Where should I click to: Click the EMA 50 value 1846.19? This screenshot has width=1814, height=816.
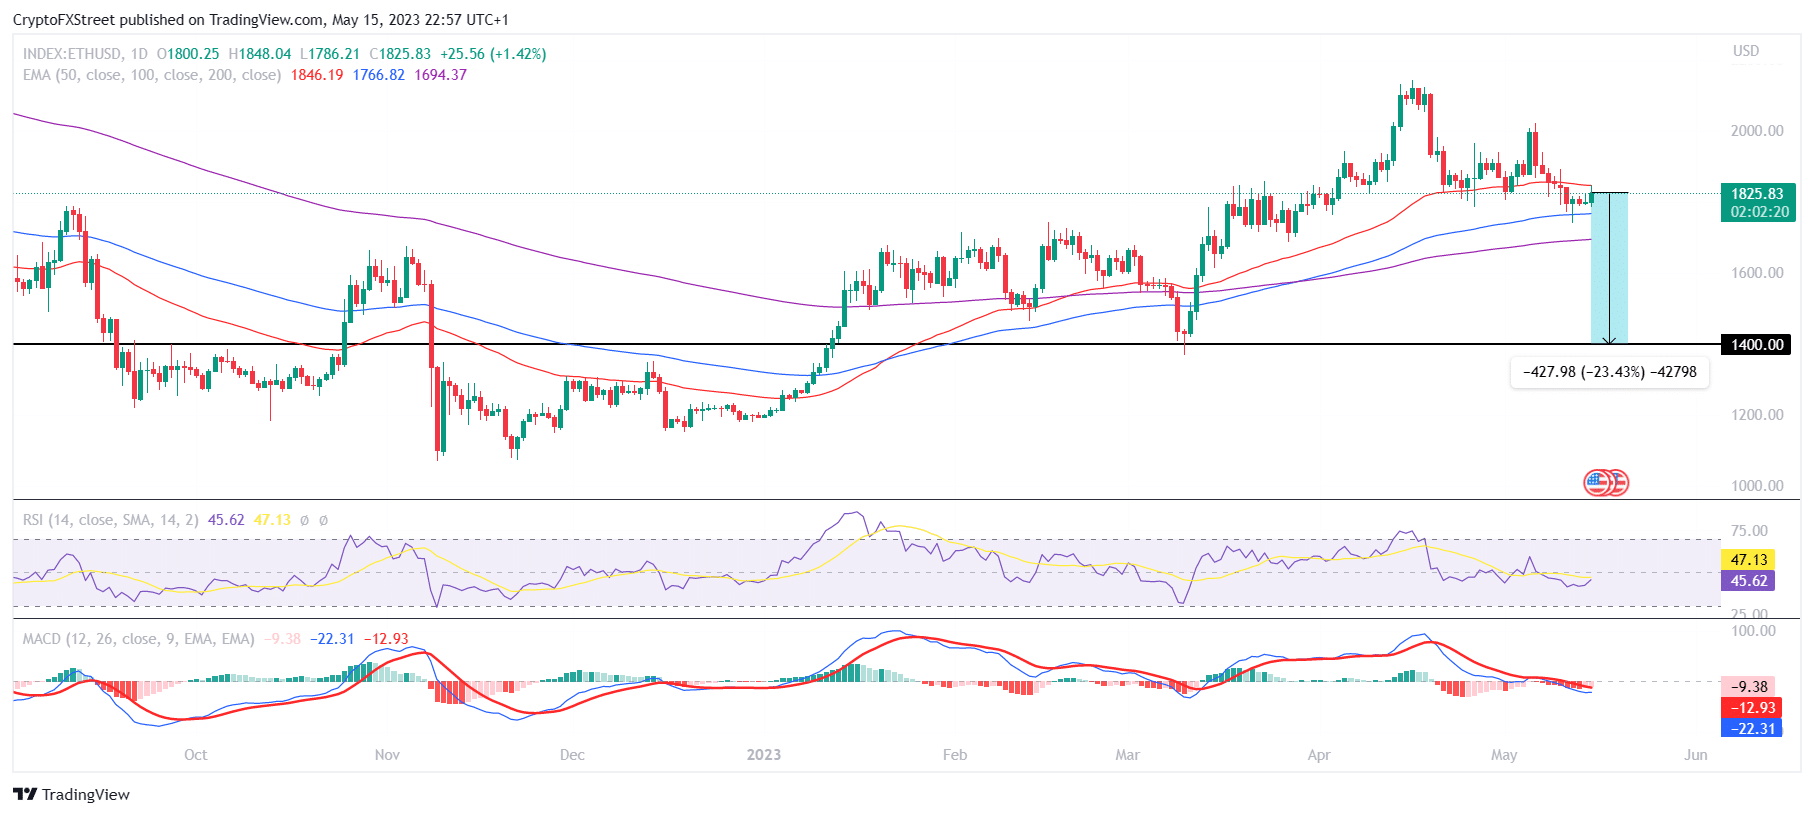click(x=316, y=75)
